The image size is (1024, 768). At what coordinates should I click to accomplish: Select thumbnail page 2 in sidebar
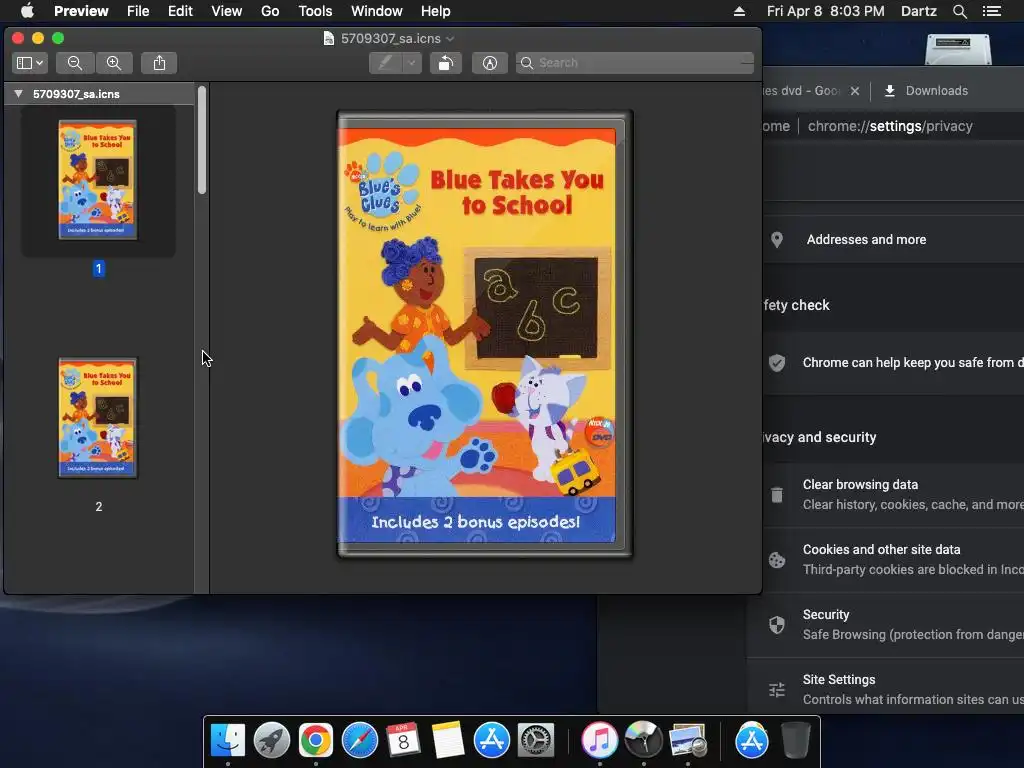pos(98,418)
